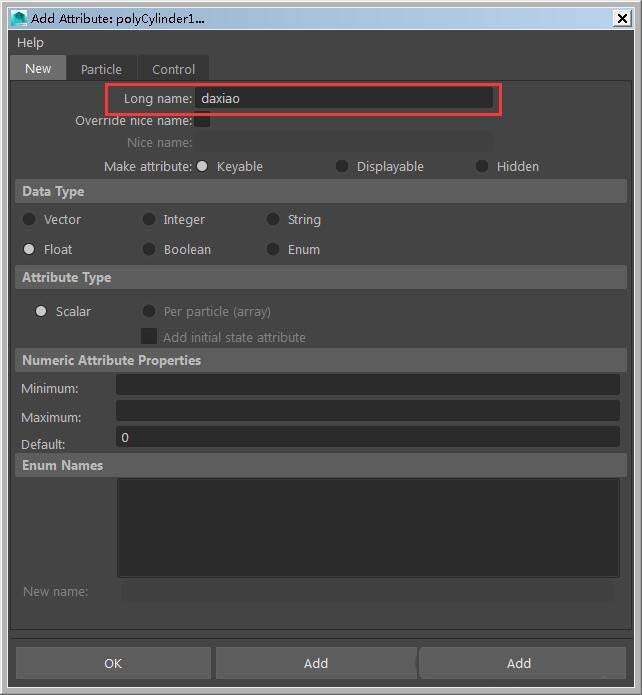Select the Hidden radio button
The height and width of the screenshot is (695, 642).
pyautogui.click(x=482, y=166)
